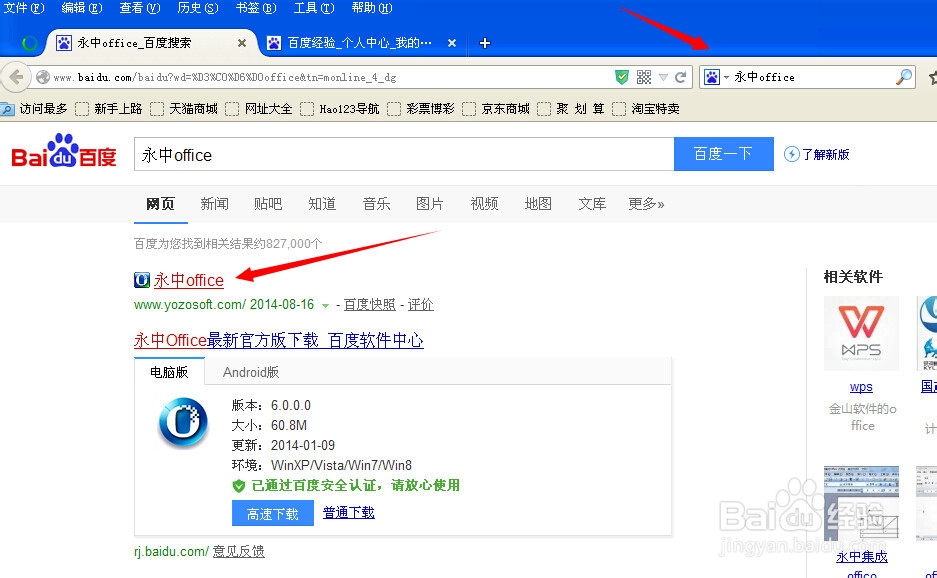Click the browser back arrow button
937x578 pixels.
coord(16,77)
